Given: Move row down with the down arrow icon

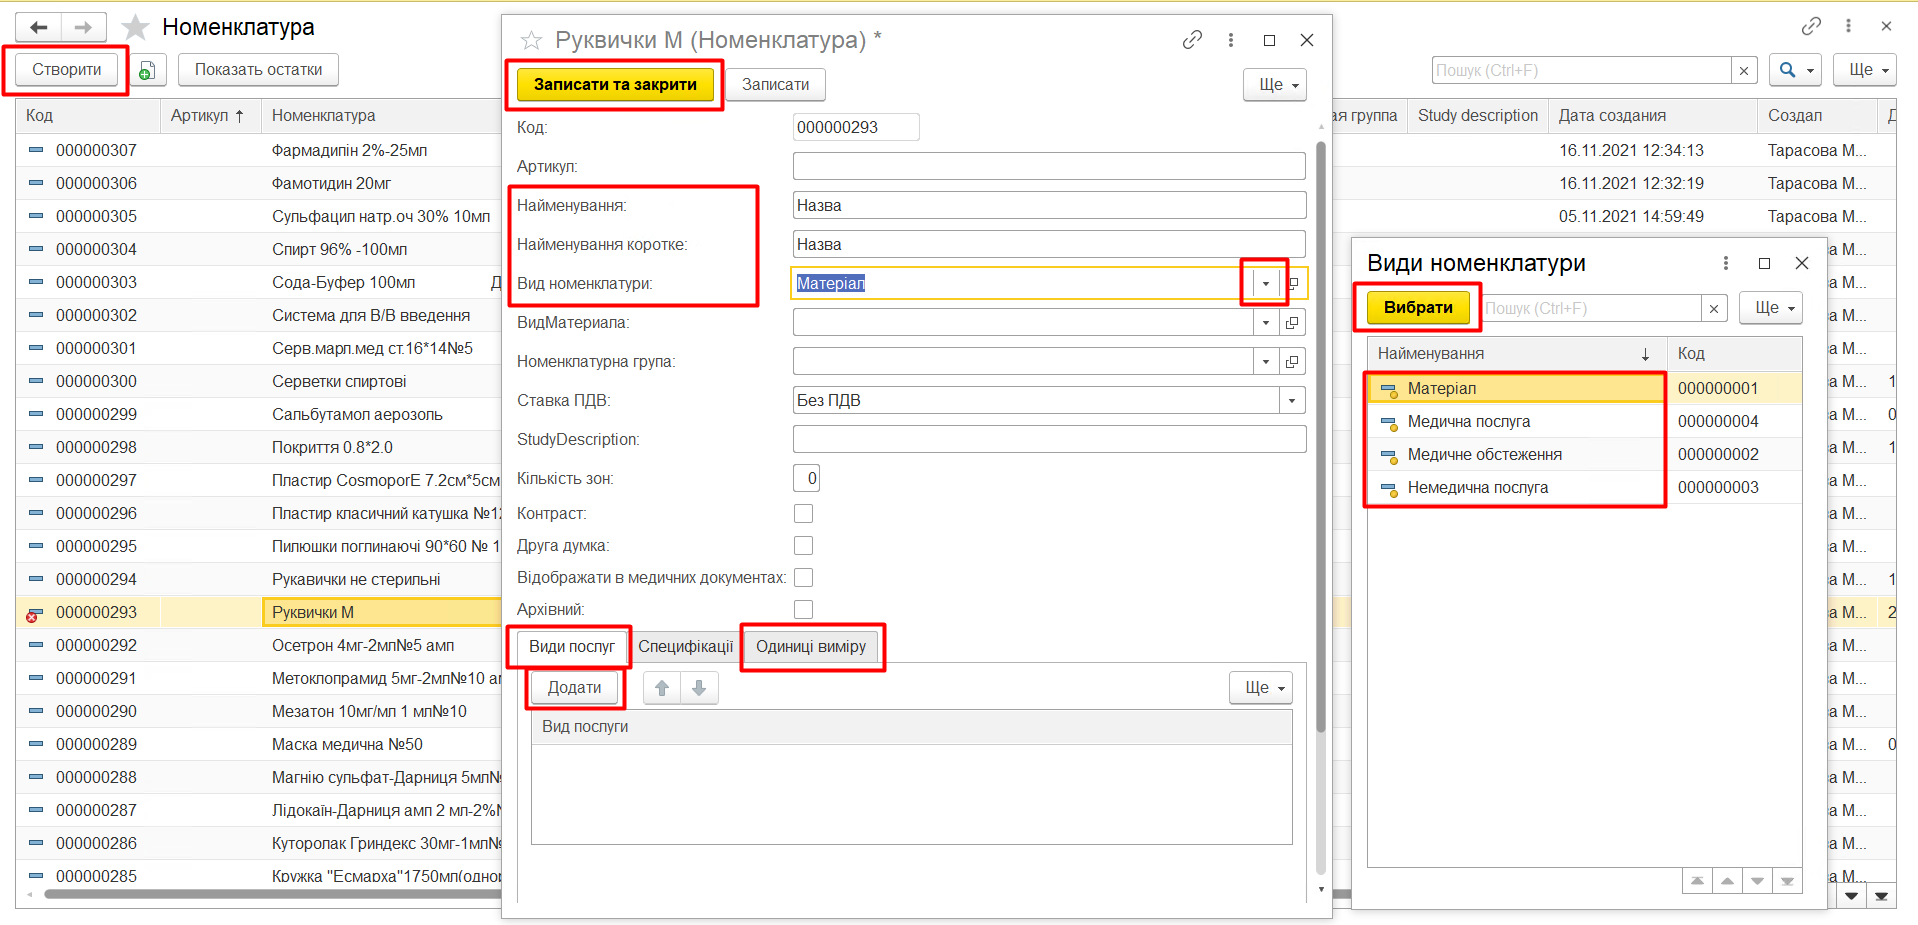Looking at the screenshot, I should coord(699,688).
